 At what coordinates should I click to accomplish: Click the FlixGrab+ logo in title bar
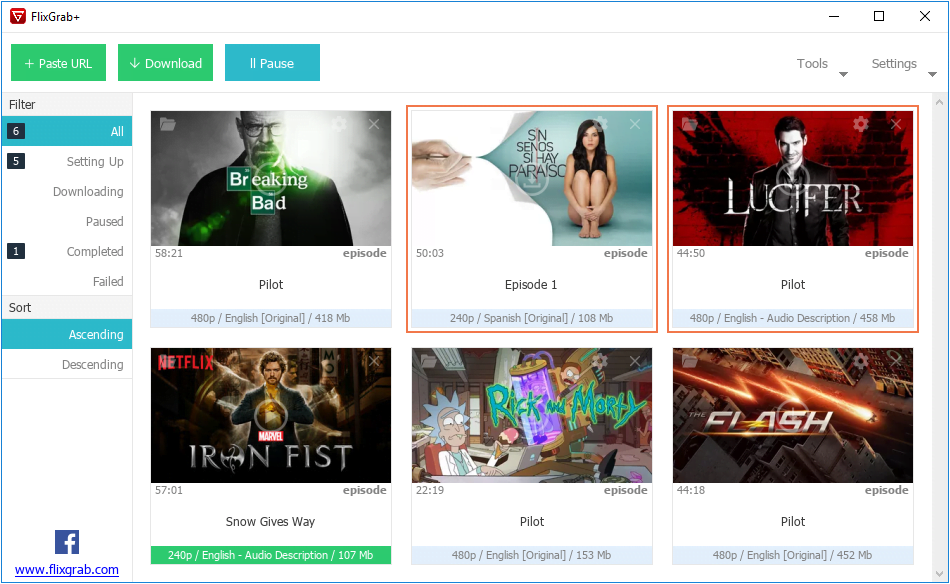point(18,16)
